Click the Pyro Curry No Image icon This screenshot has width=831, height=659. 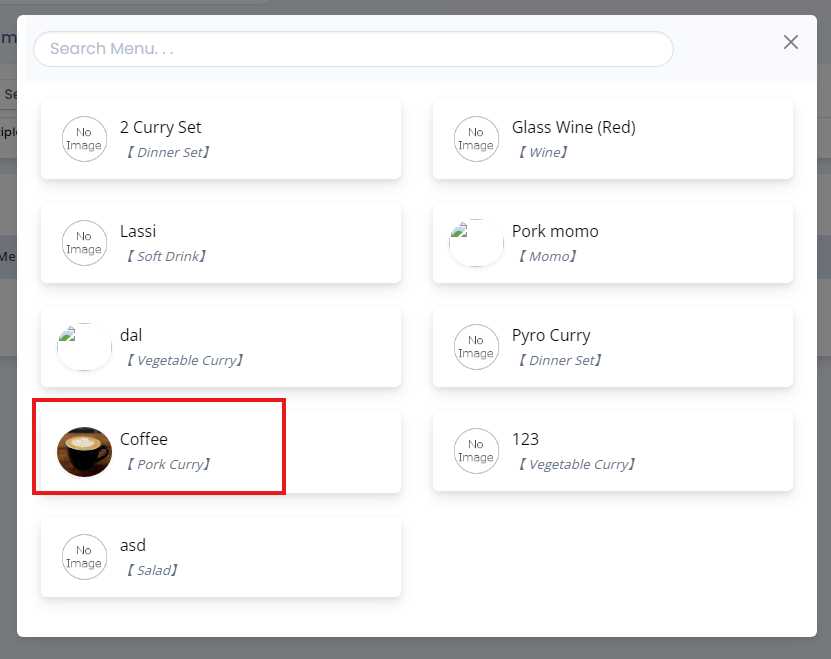click(x=476, y=347)
